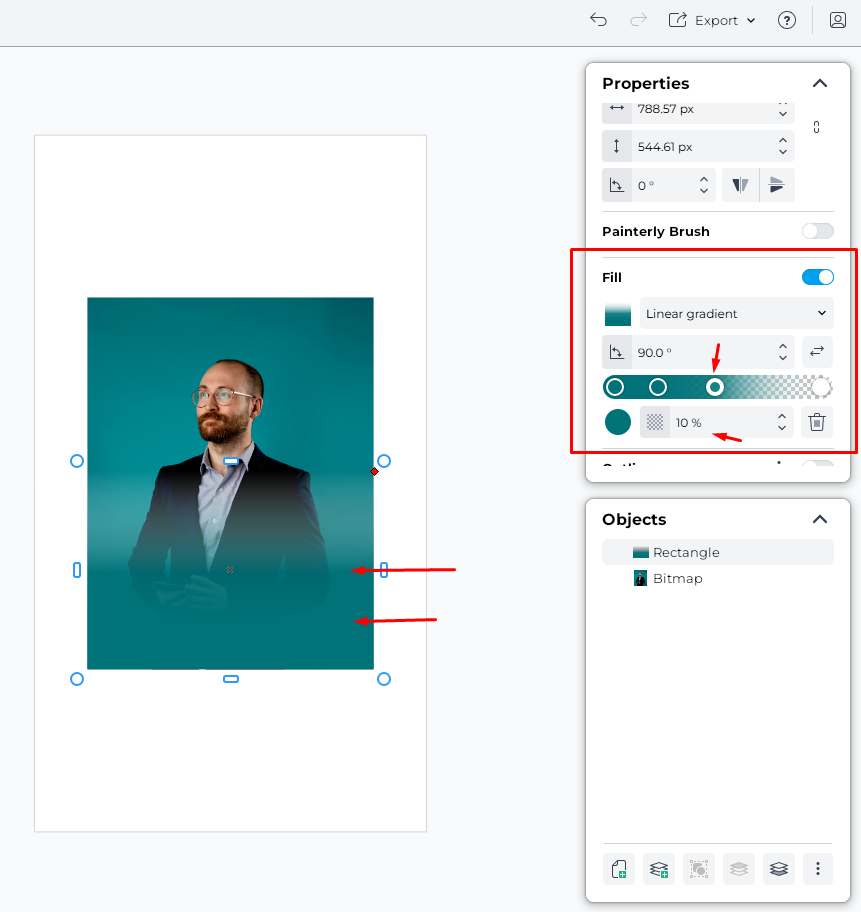The image size is (861, 912).
Task: Reverse the gradient direction with swap icon
Action: tap(817, 352)
